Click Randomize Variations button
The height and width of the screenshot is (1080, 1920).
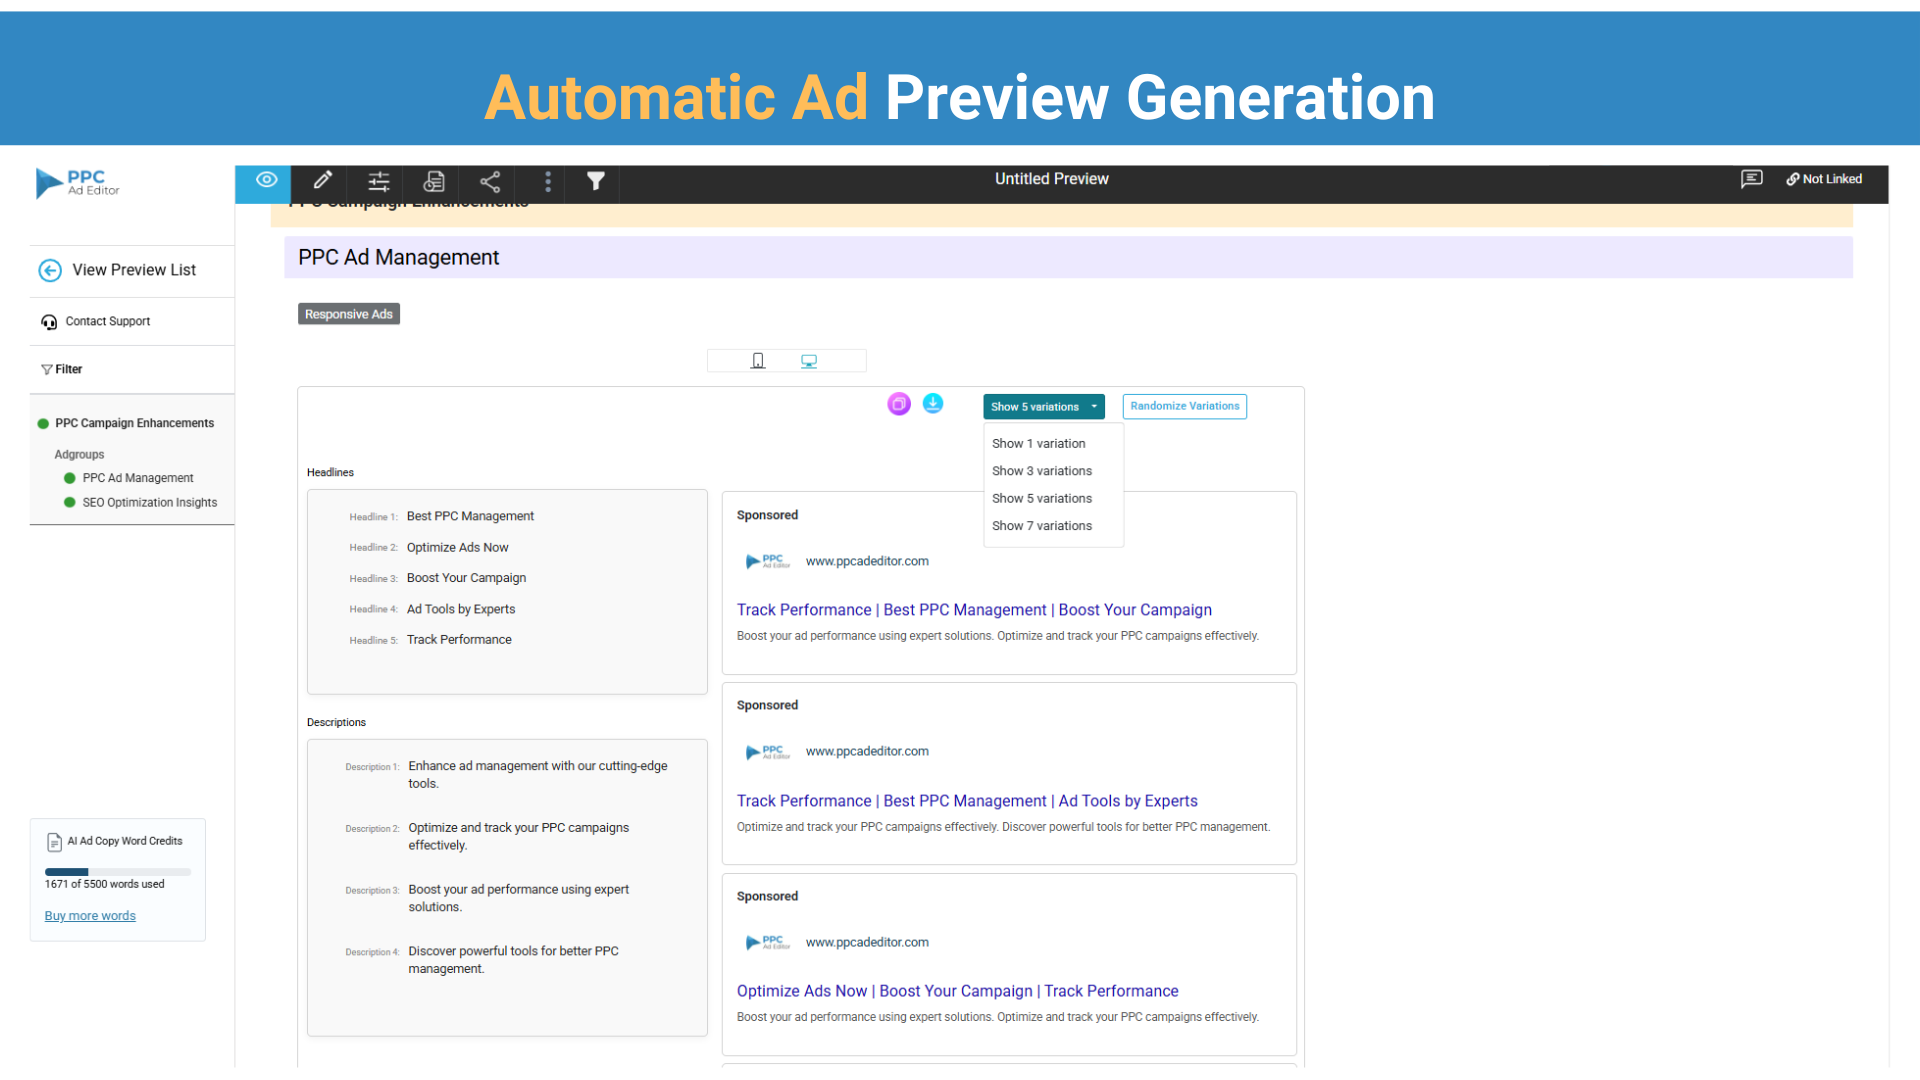1184,406
